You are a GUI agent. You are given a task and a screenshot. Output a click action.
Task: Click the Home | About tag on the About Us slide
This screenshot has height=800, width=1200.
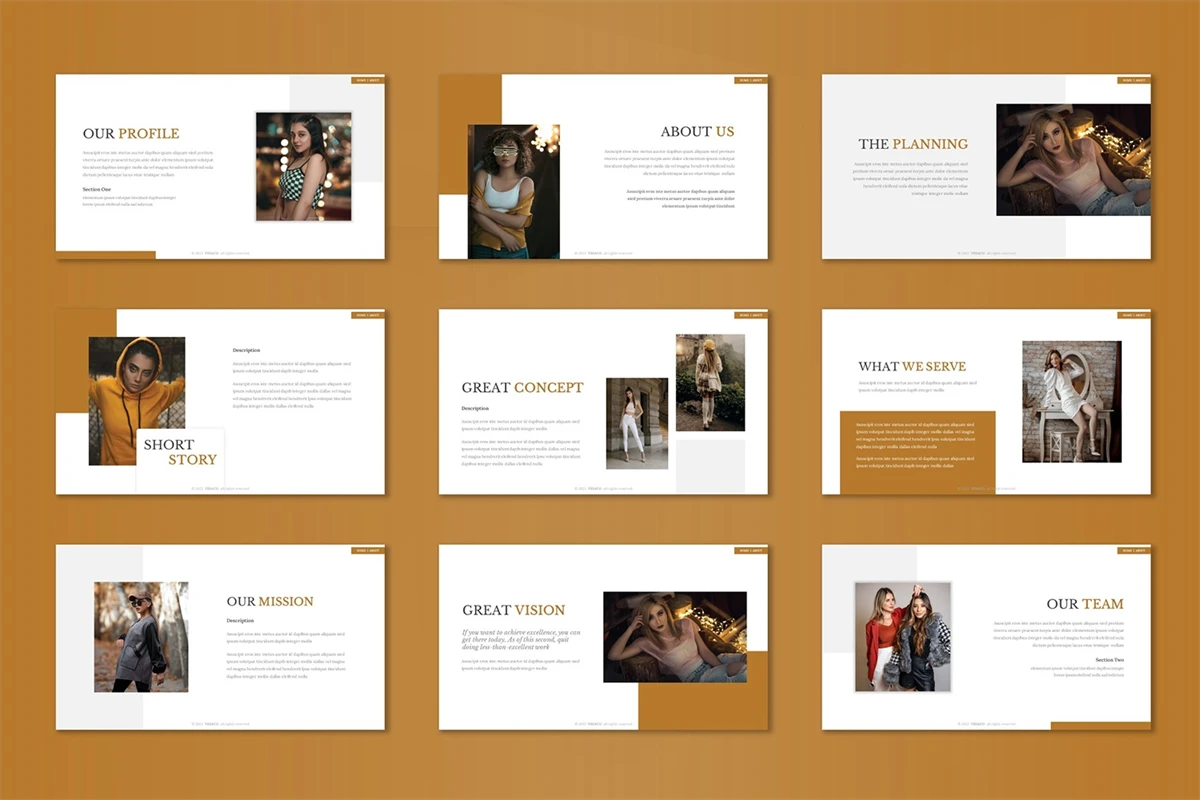(750, 80)
